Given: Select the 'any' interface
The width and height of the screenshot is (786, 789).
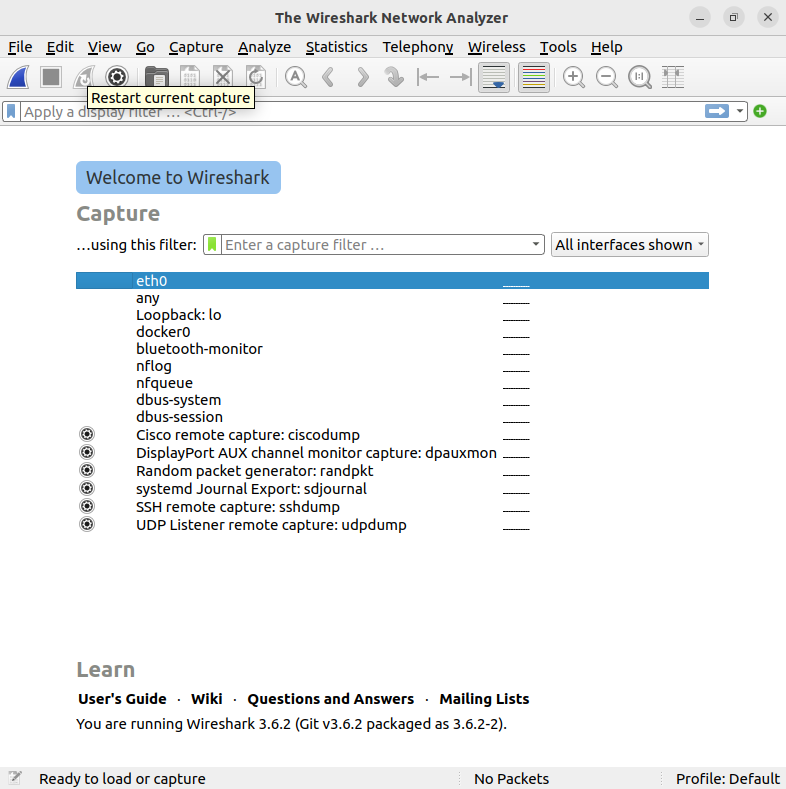Looking at the screenshot, I should (x=392, y=298).
